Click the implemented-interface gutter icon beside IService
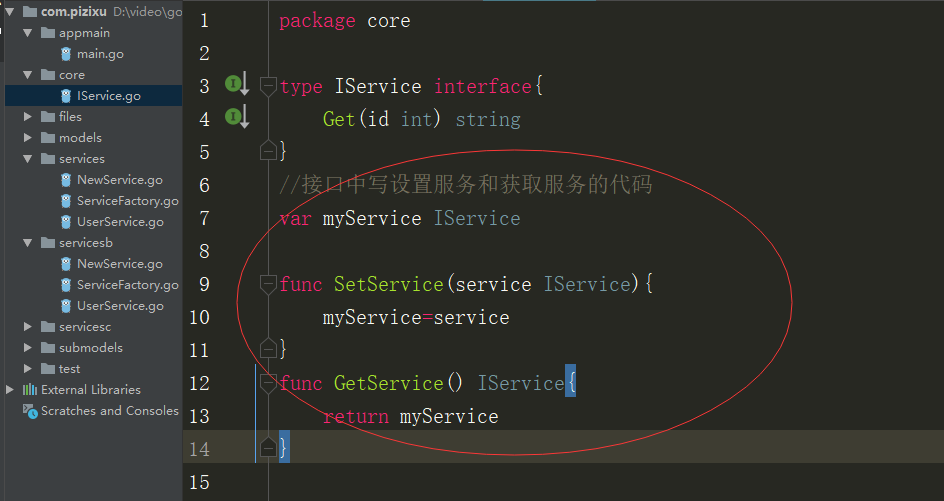The width and height of the screenshot is (944, 501). click(x=237, y=84)
